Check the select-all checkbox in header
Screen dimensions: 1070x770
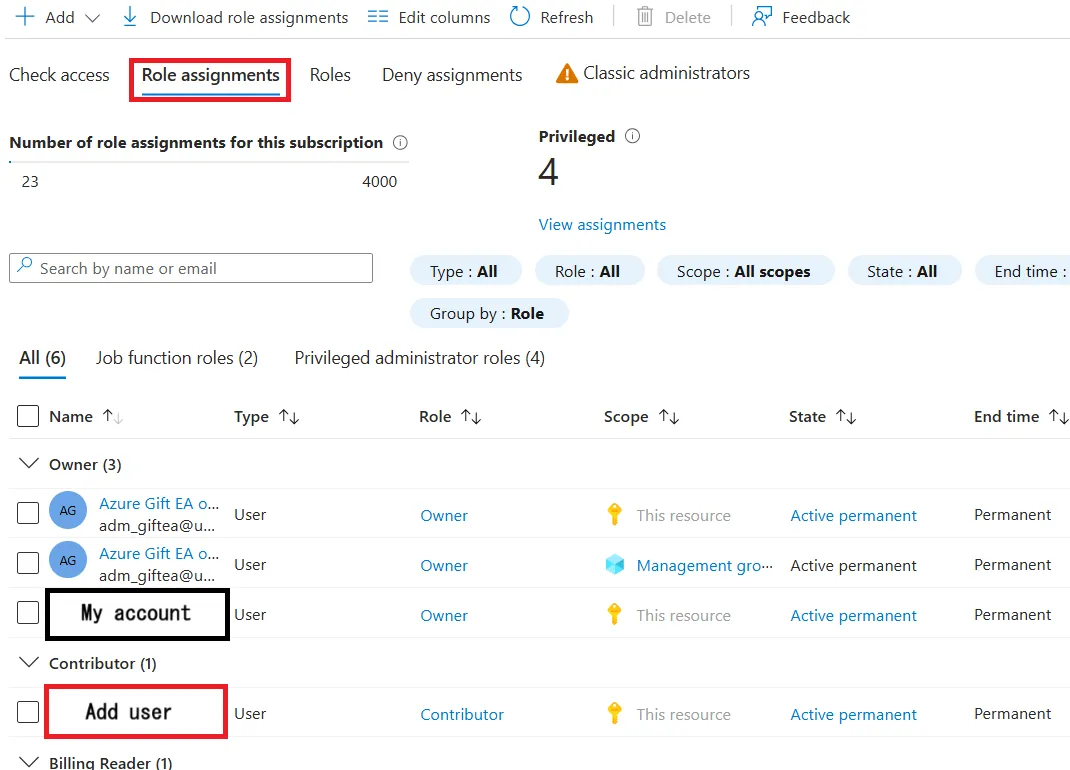click(x=28, y=416)
